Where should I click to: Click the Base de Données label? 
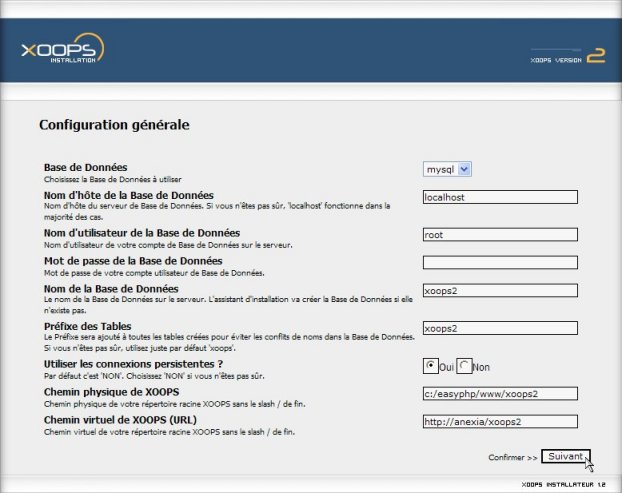click(x=86, y=167)
